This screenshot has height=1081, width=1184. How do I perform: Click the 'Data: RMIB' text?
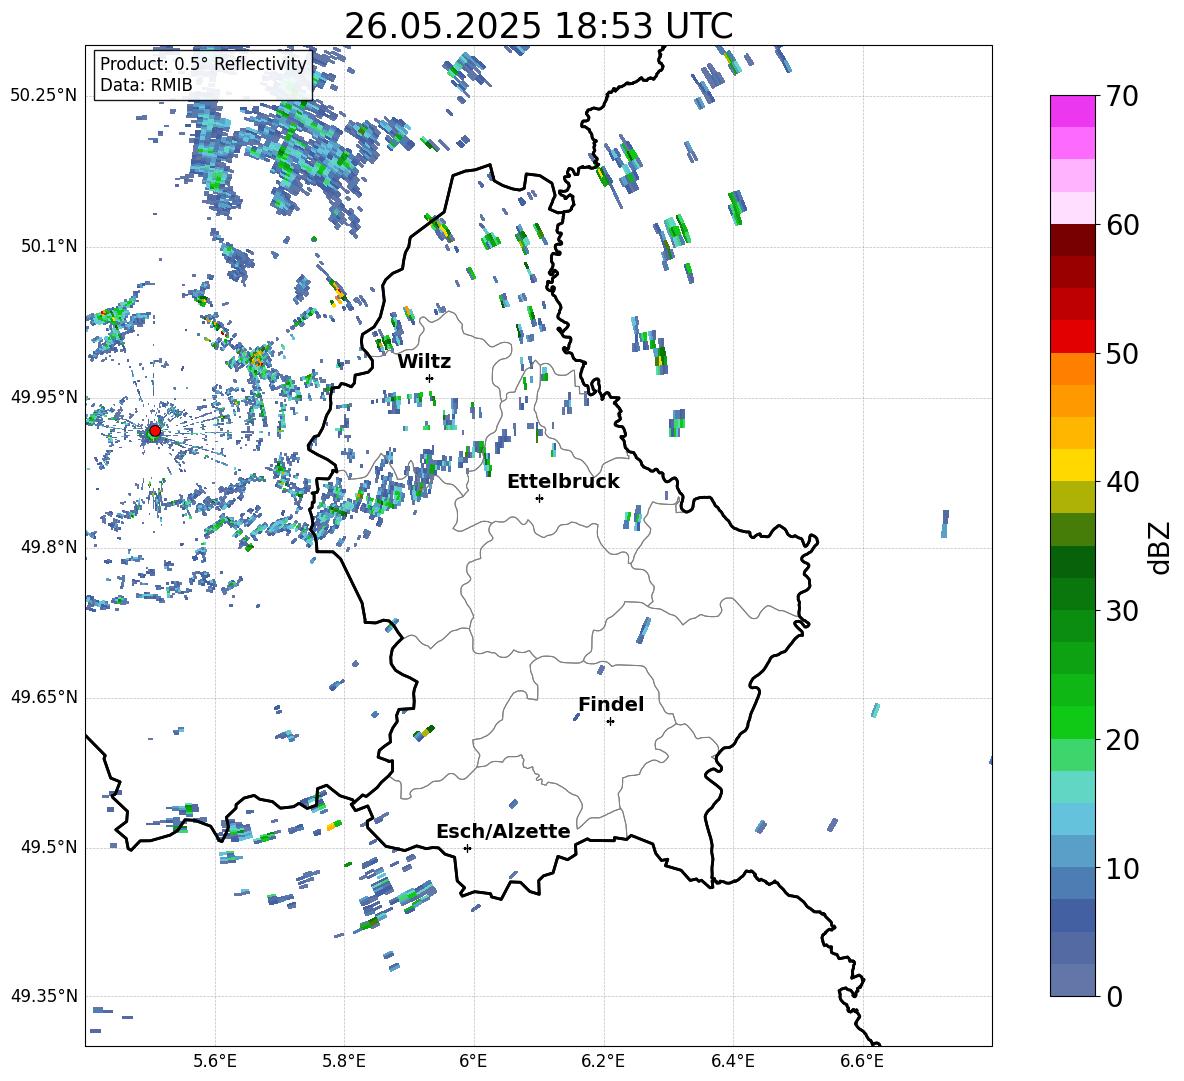point(146,85)
